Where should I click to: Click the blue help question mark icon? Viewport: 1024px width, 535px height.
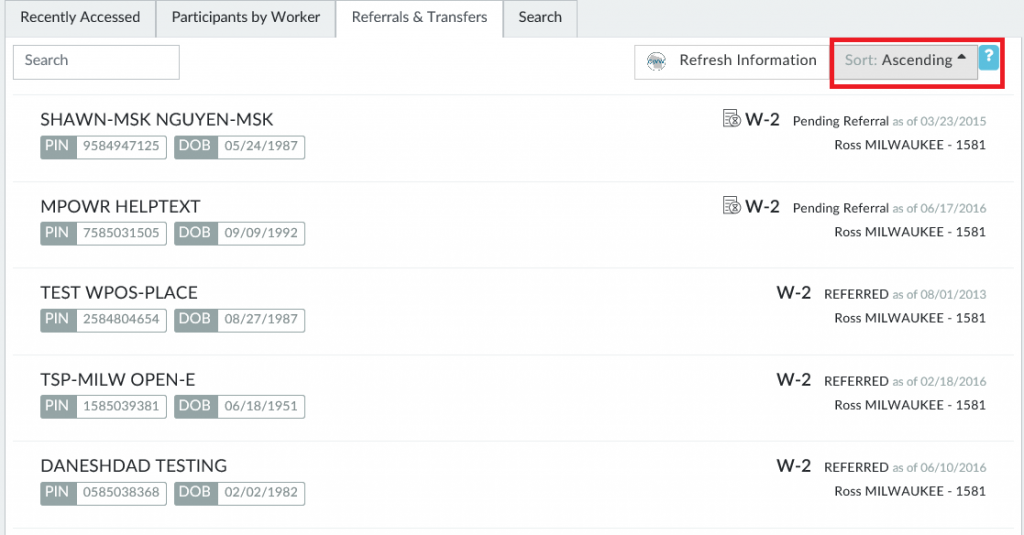pyautogui.click(x=988, y=57)
